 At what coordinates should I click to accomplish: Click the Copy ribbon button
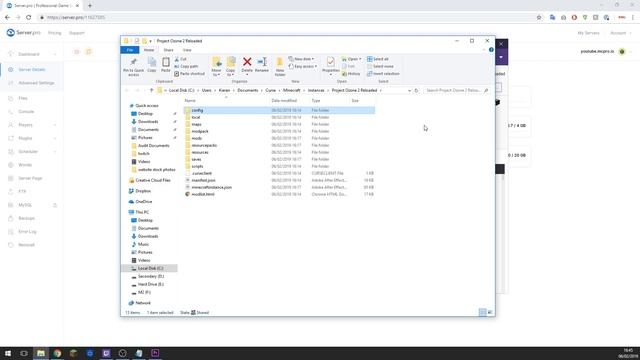pos(152,65)
